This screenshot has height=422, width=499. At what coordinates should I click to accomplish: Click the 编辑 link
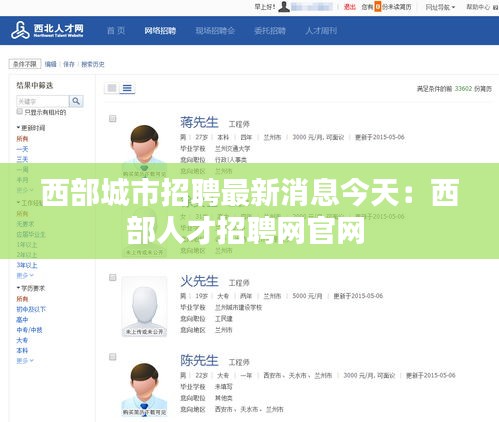[x=51, y=64]
